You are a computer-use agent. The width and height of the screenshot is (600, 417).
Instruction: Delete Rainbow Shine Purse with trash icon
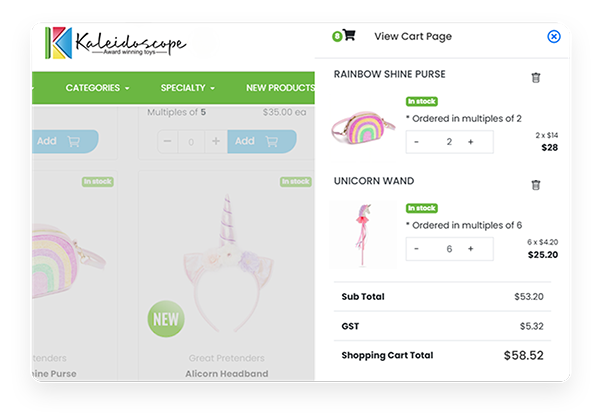pos(536,78)
